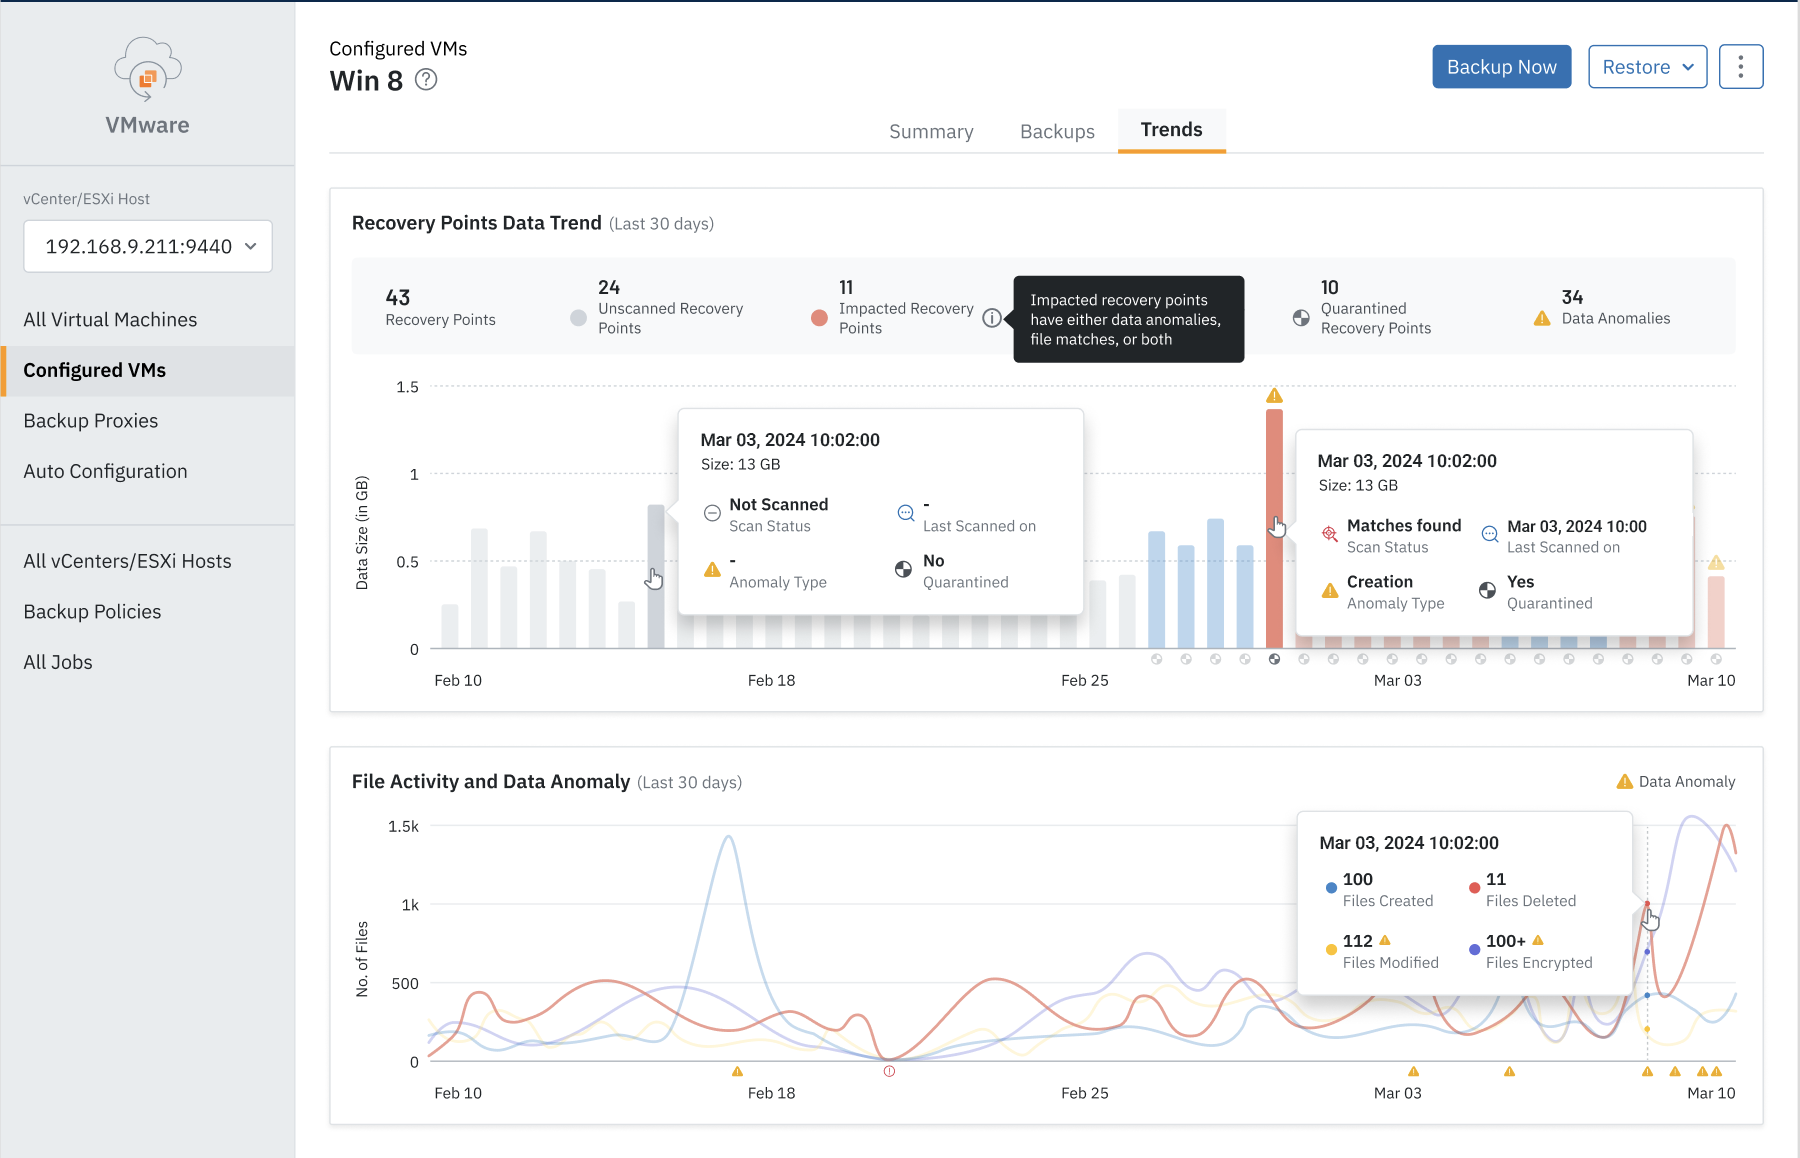Viewport: 1800px width, 1158px height.
Task: Click the info icon beside Impacted Recovery Points
Action: point(991,318)
